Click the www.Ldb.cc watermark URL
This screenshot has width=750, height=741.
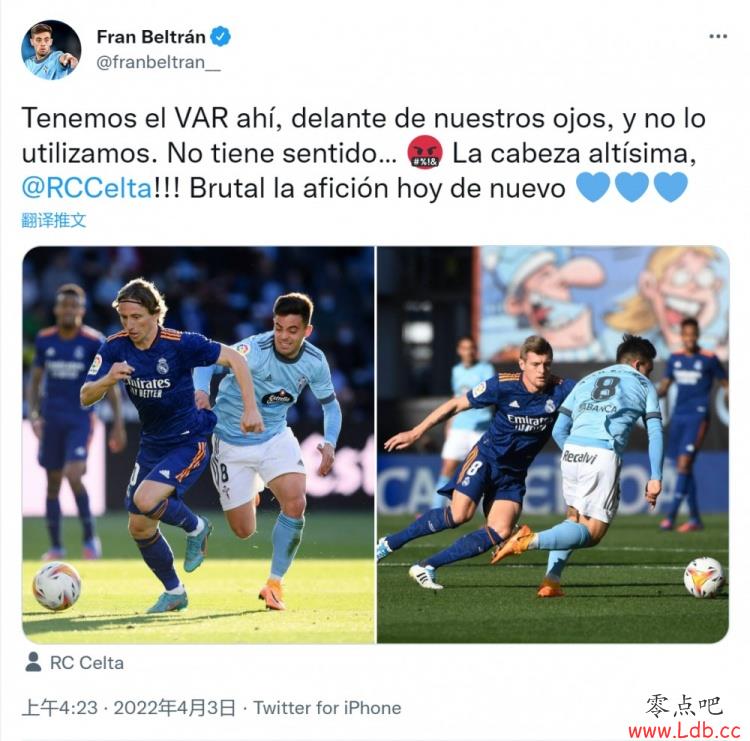(x=684, y=731)
